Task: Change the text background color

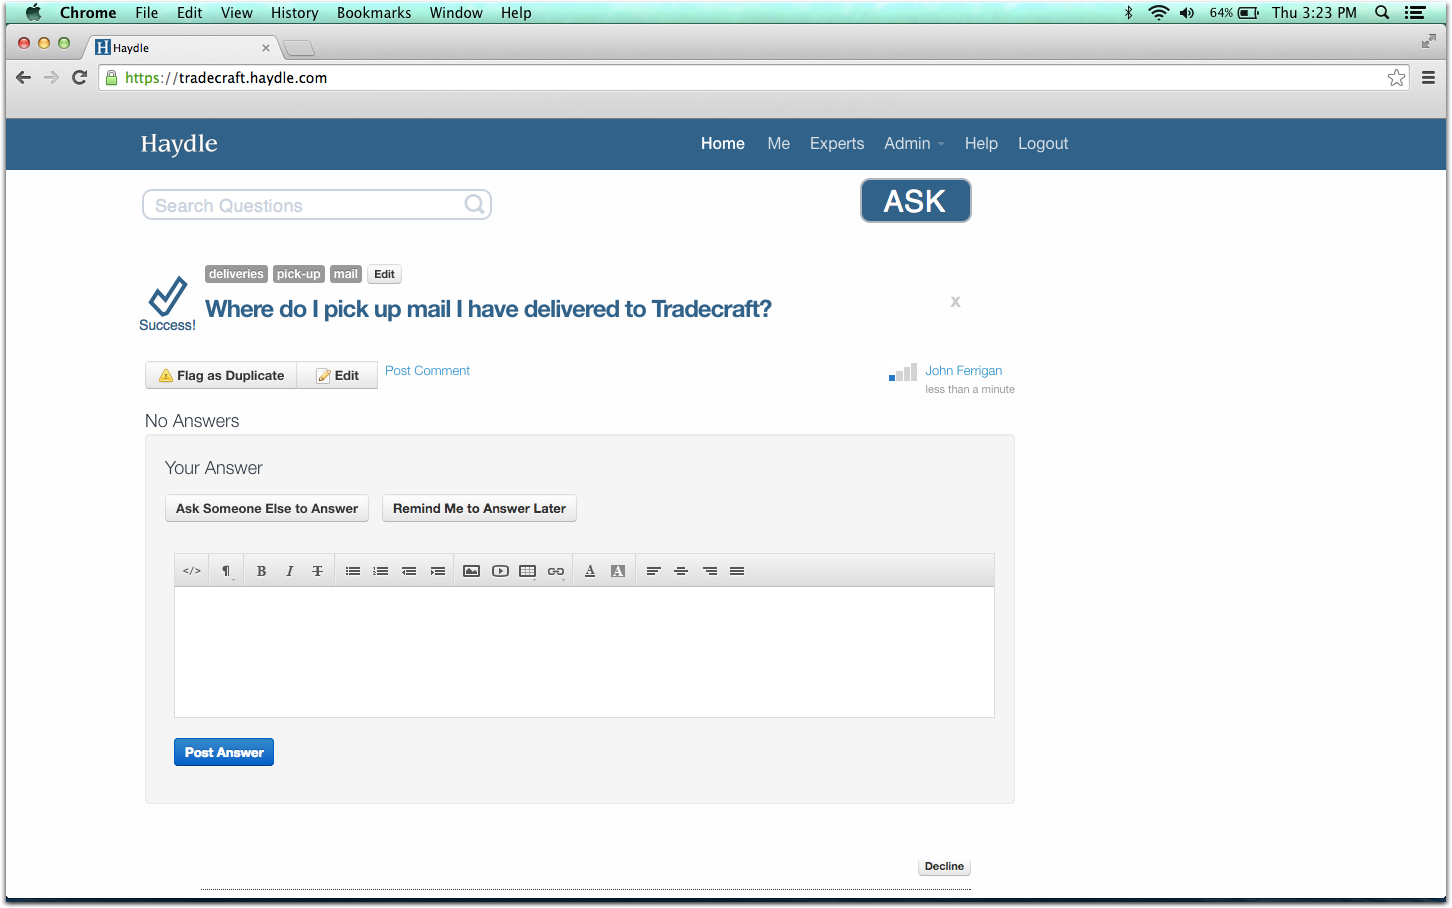Action: tap(618, 571)
